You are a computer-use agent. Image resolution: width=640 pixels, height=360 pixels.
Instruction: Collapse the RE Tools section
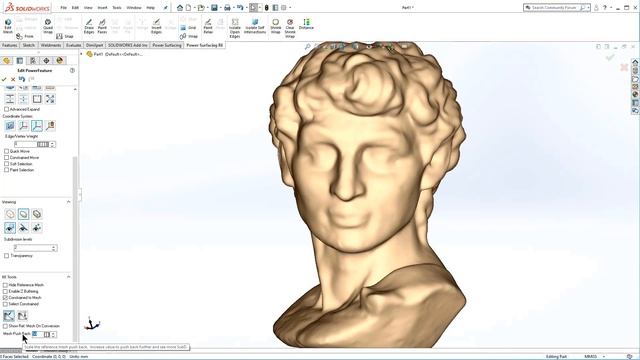tap(69, 277)
